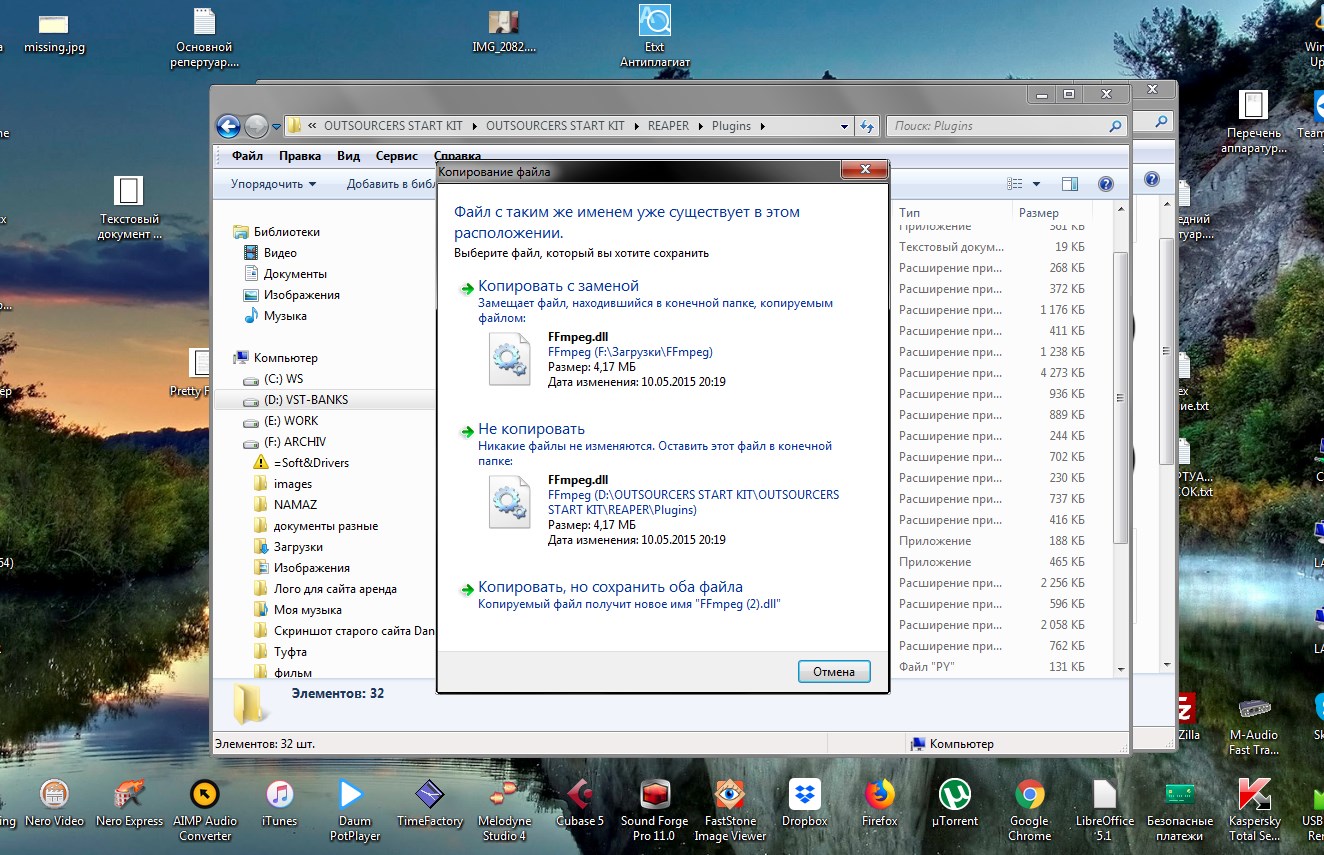
Task: Open NAMAZ folder in tree
Action: tap(285, 505)
